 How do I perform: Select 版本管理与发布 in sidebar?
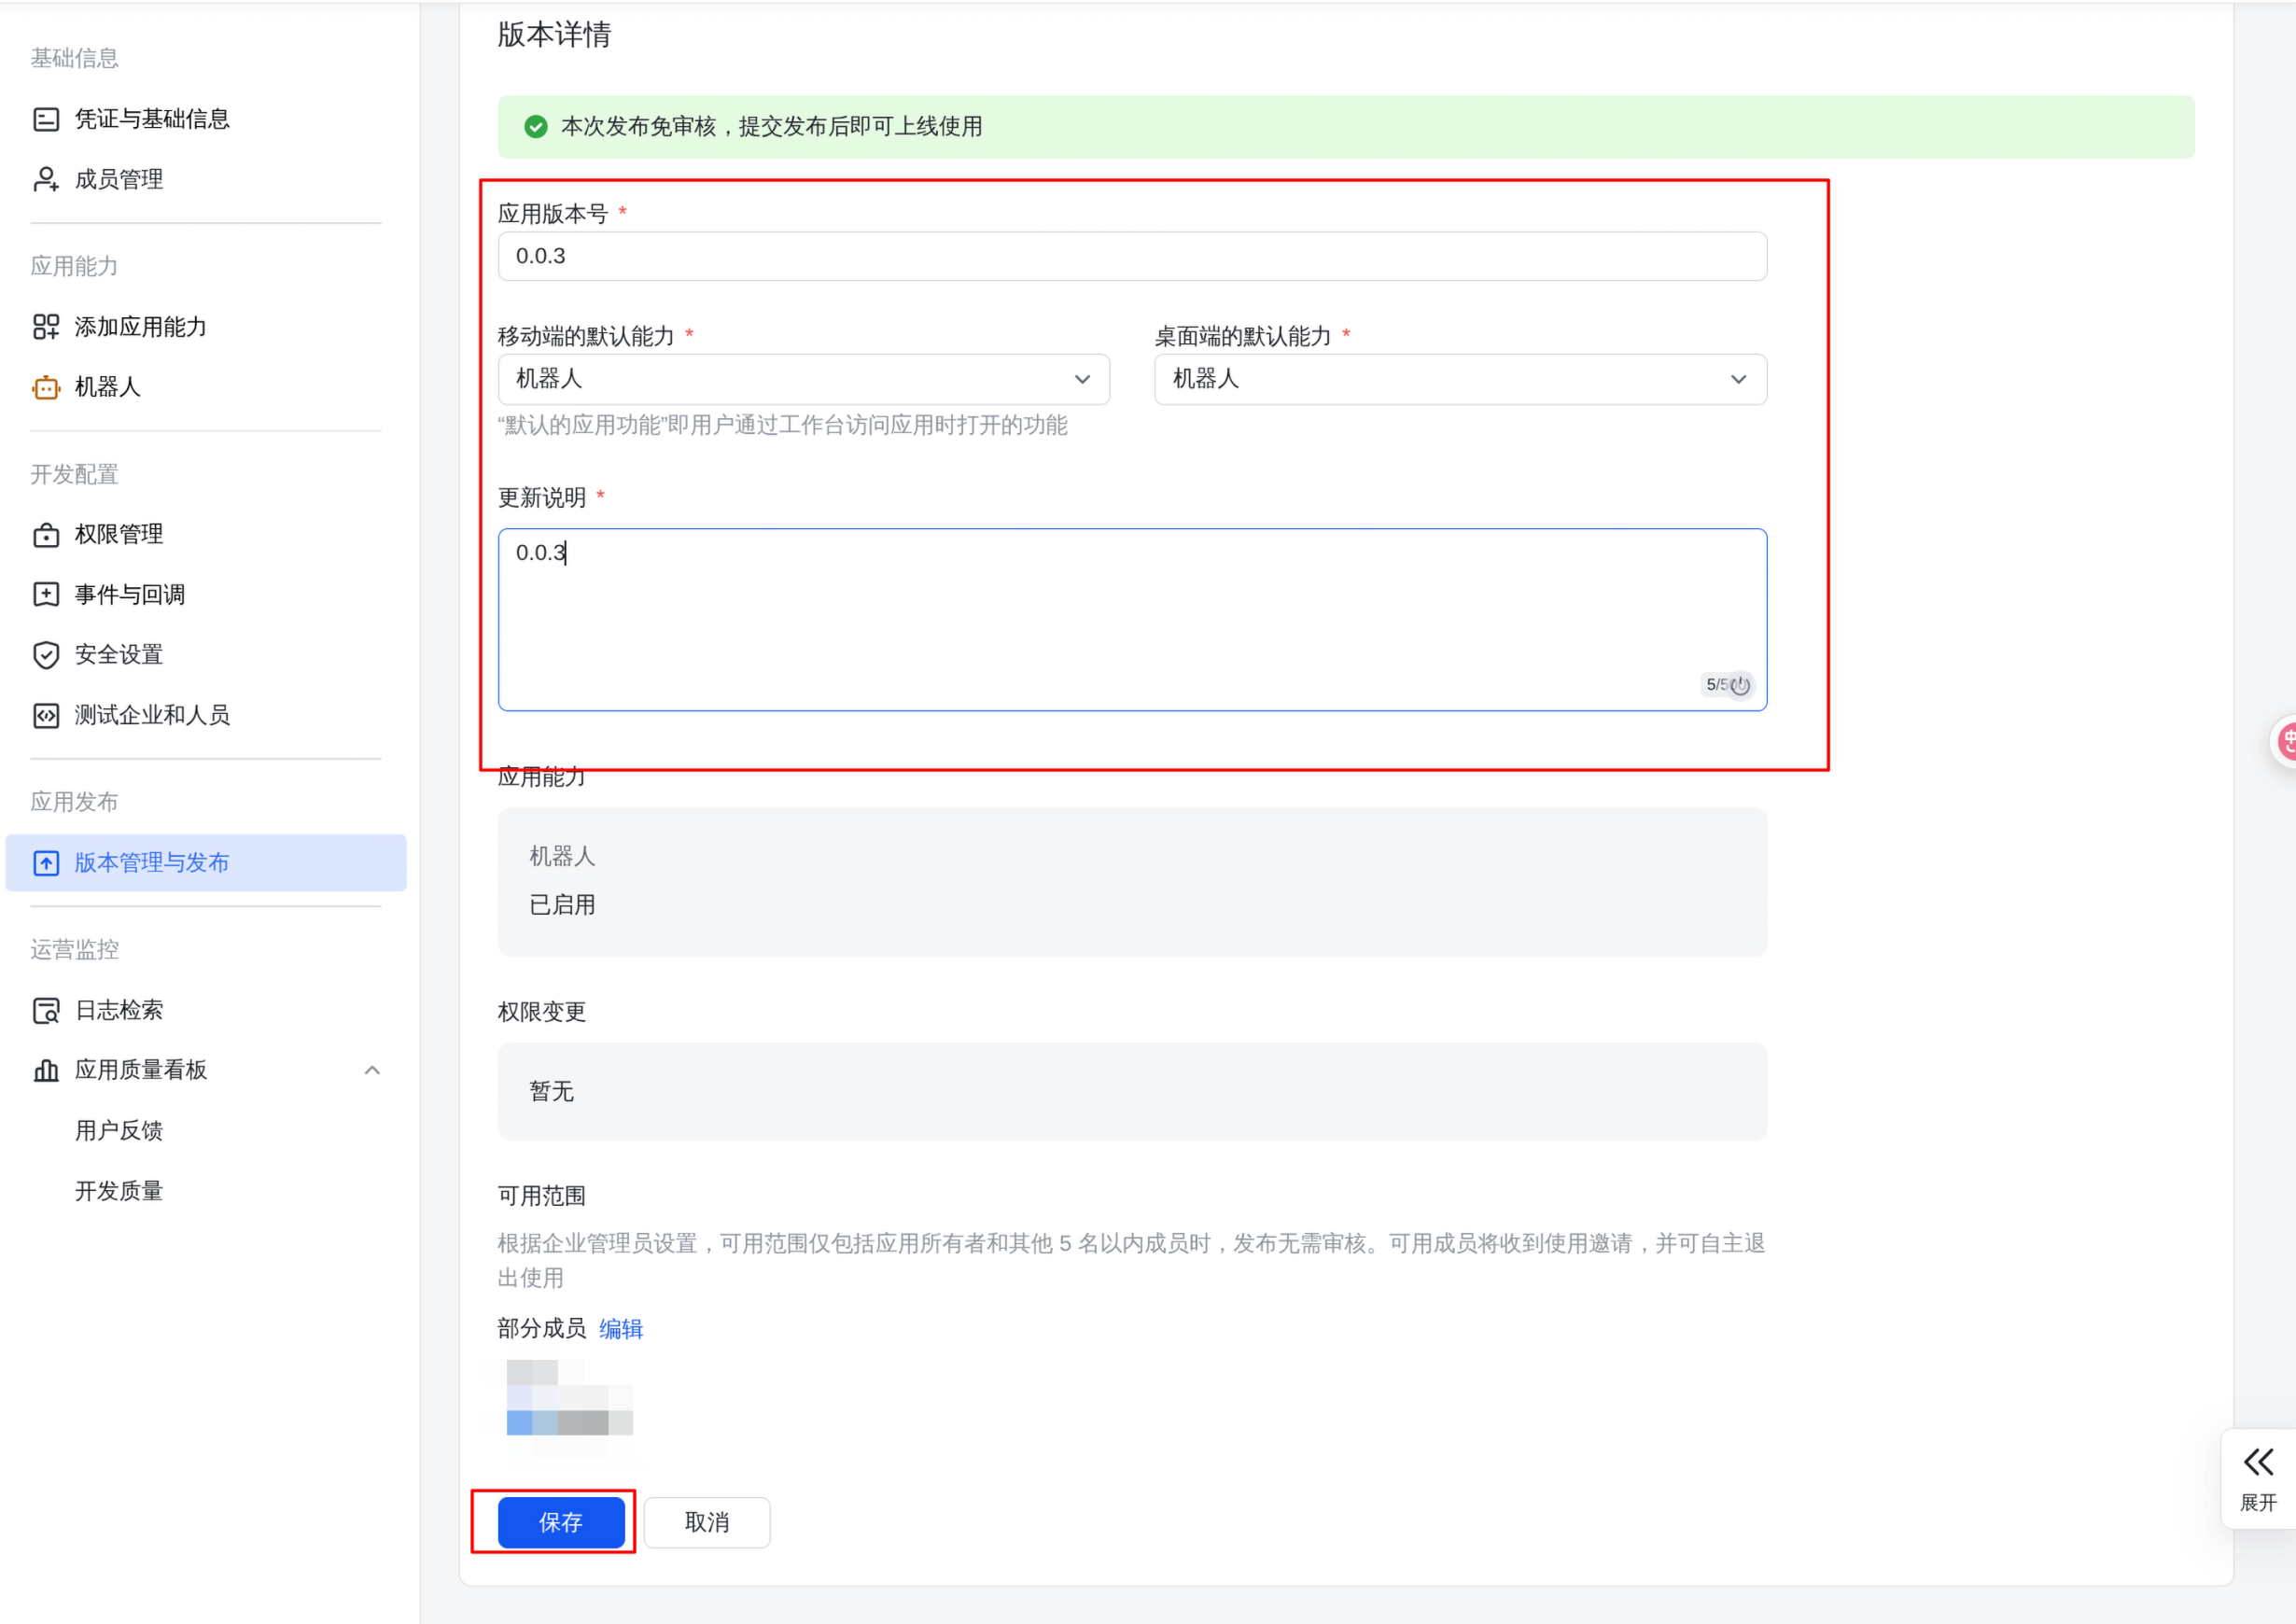tap(206, 862)
